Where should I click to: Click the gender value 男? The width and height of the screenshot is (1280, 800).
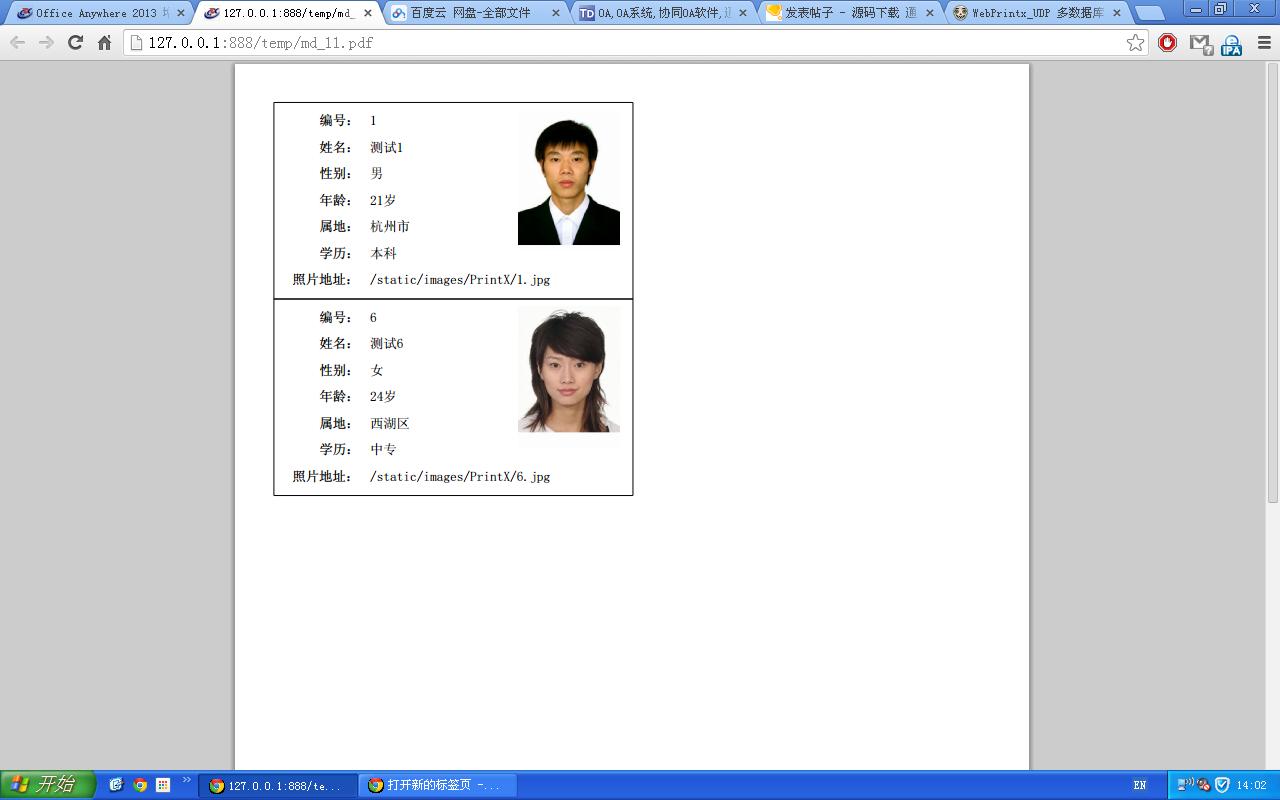tap(377, 174)
